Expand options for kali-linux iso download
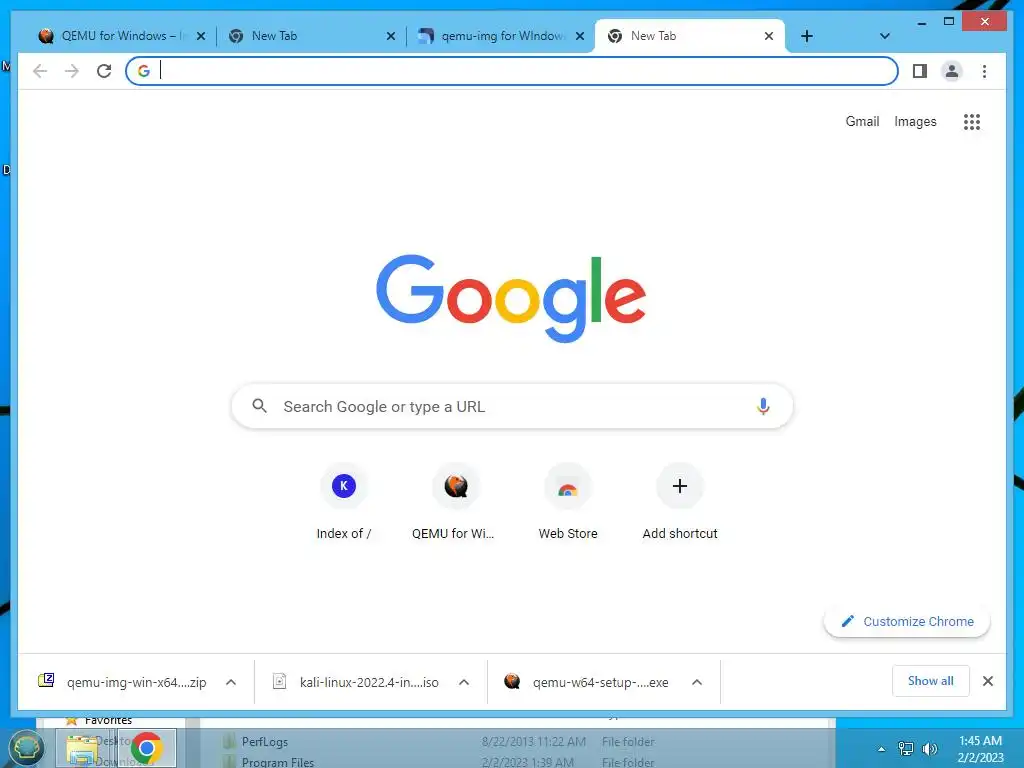This screenshot has height=768, width=1024. tap(464, 682)
